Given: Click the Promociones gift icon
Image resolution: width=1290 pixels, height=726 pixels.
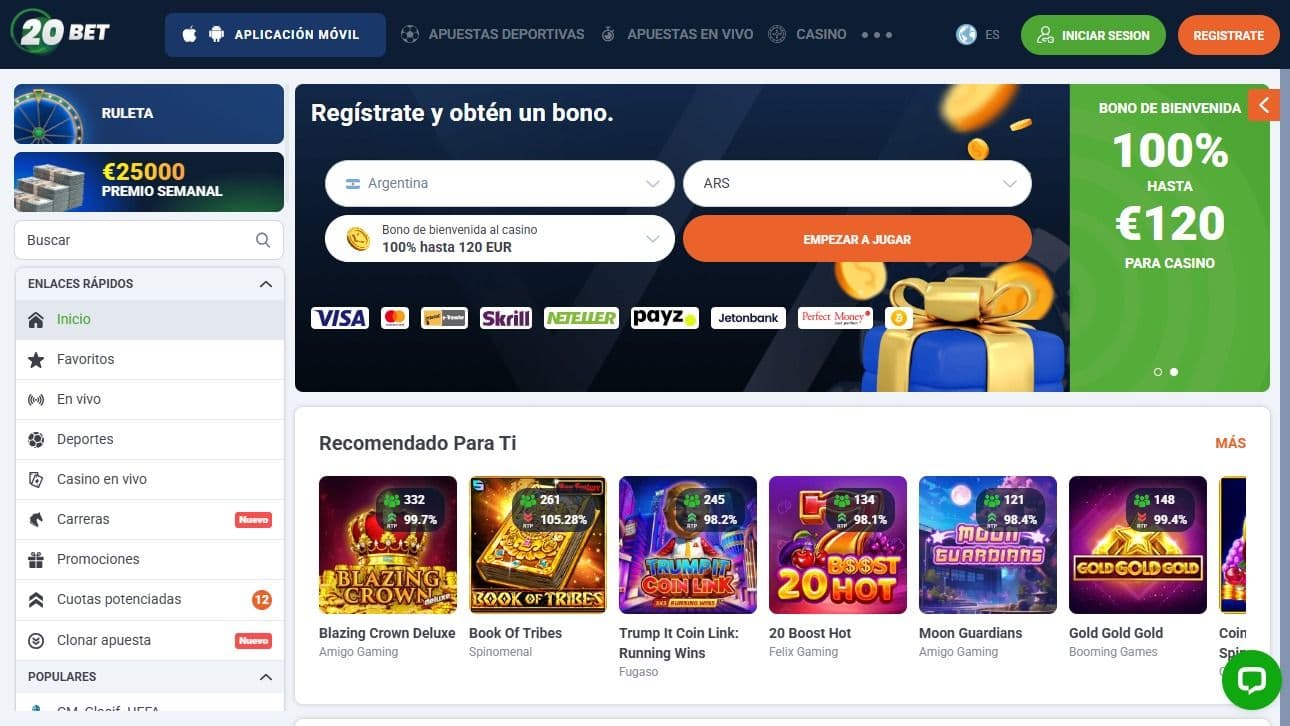Looking at the screenshot, I should (36, 560).
